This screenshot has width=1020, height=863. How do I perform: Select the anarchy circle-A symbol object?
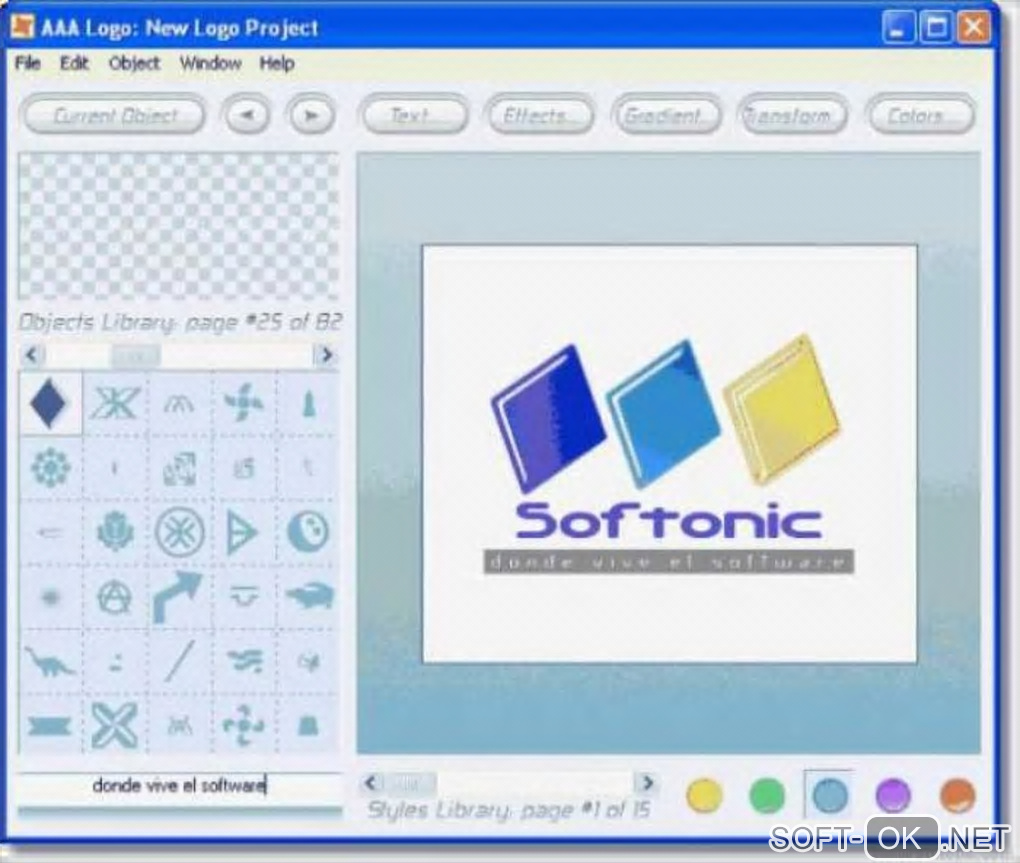[x=115, y=596]
